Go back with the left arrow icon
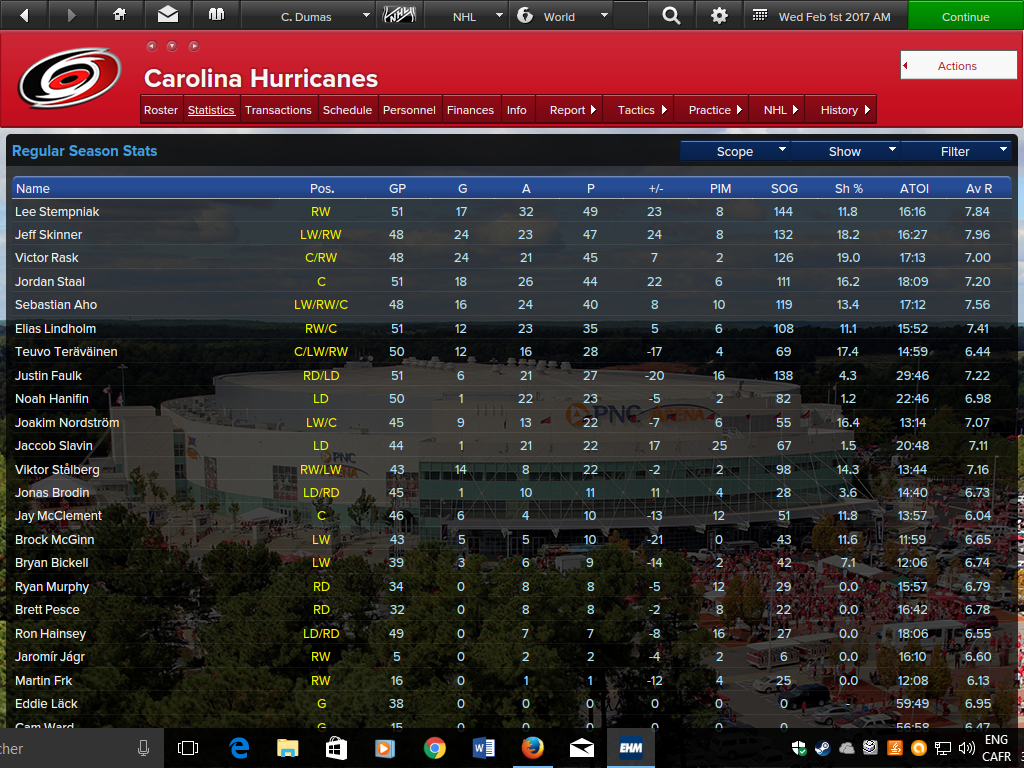The width and height of the screenshot is (1024, 768). point(25,15)
